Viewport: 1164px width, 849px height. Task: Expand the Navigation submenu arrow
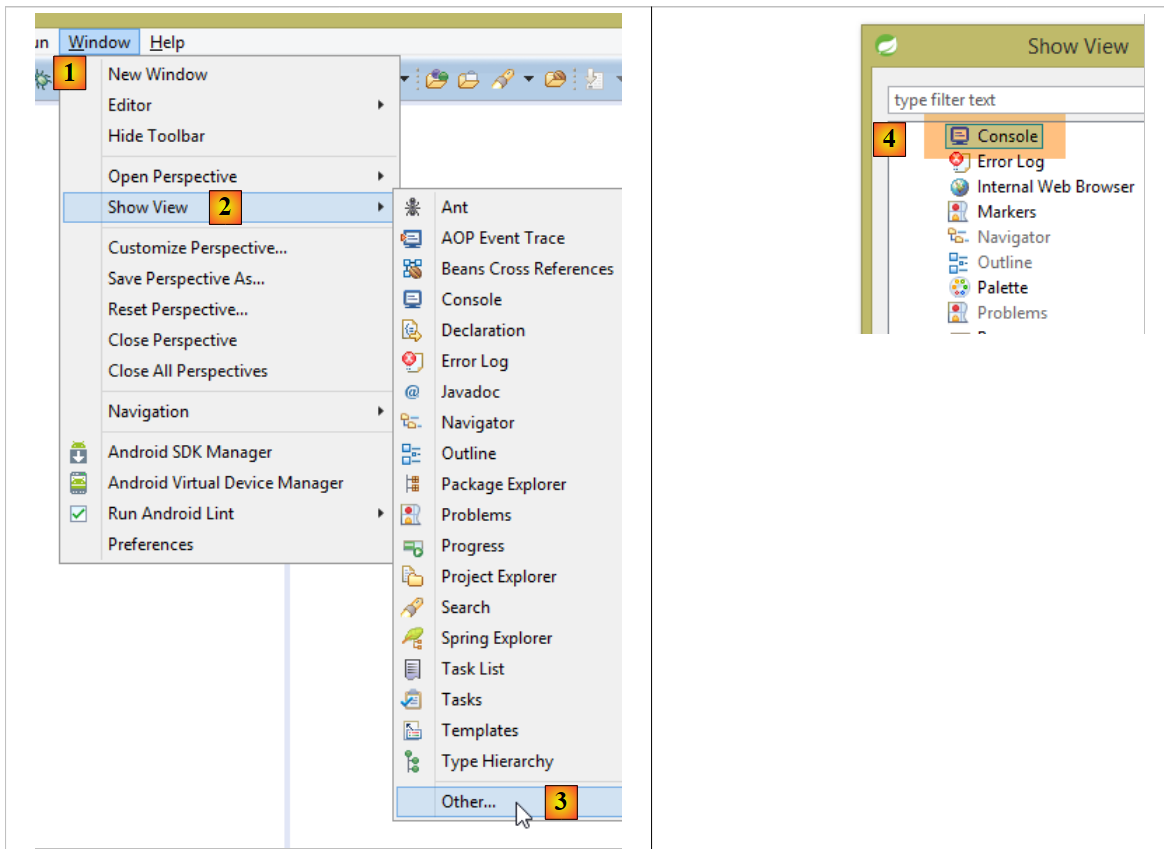click(x=381, y=411)
